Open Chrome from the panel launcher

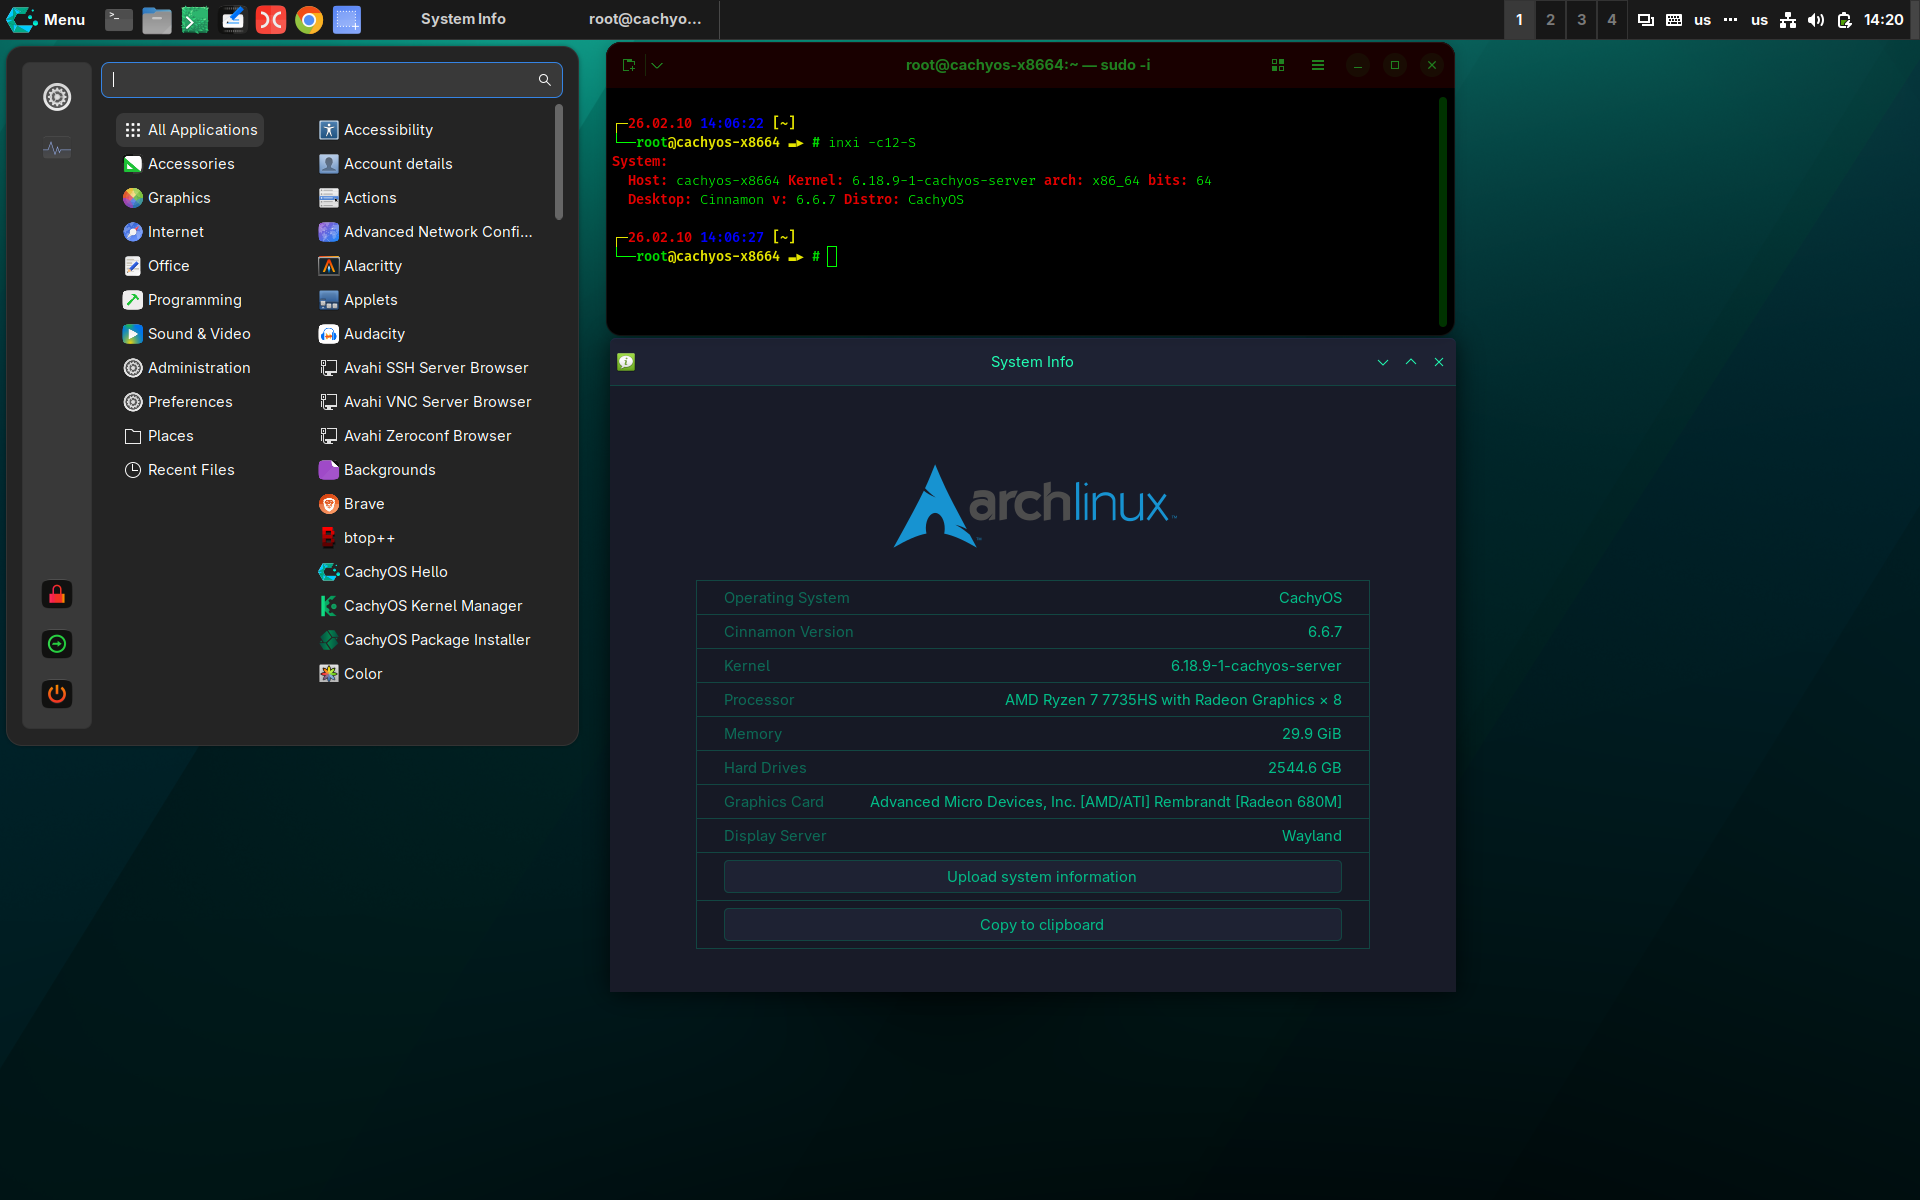click(x=309, y=20)
